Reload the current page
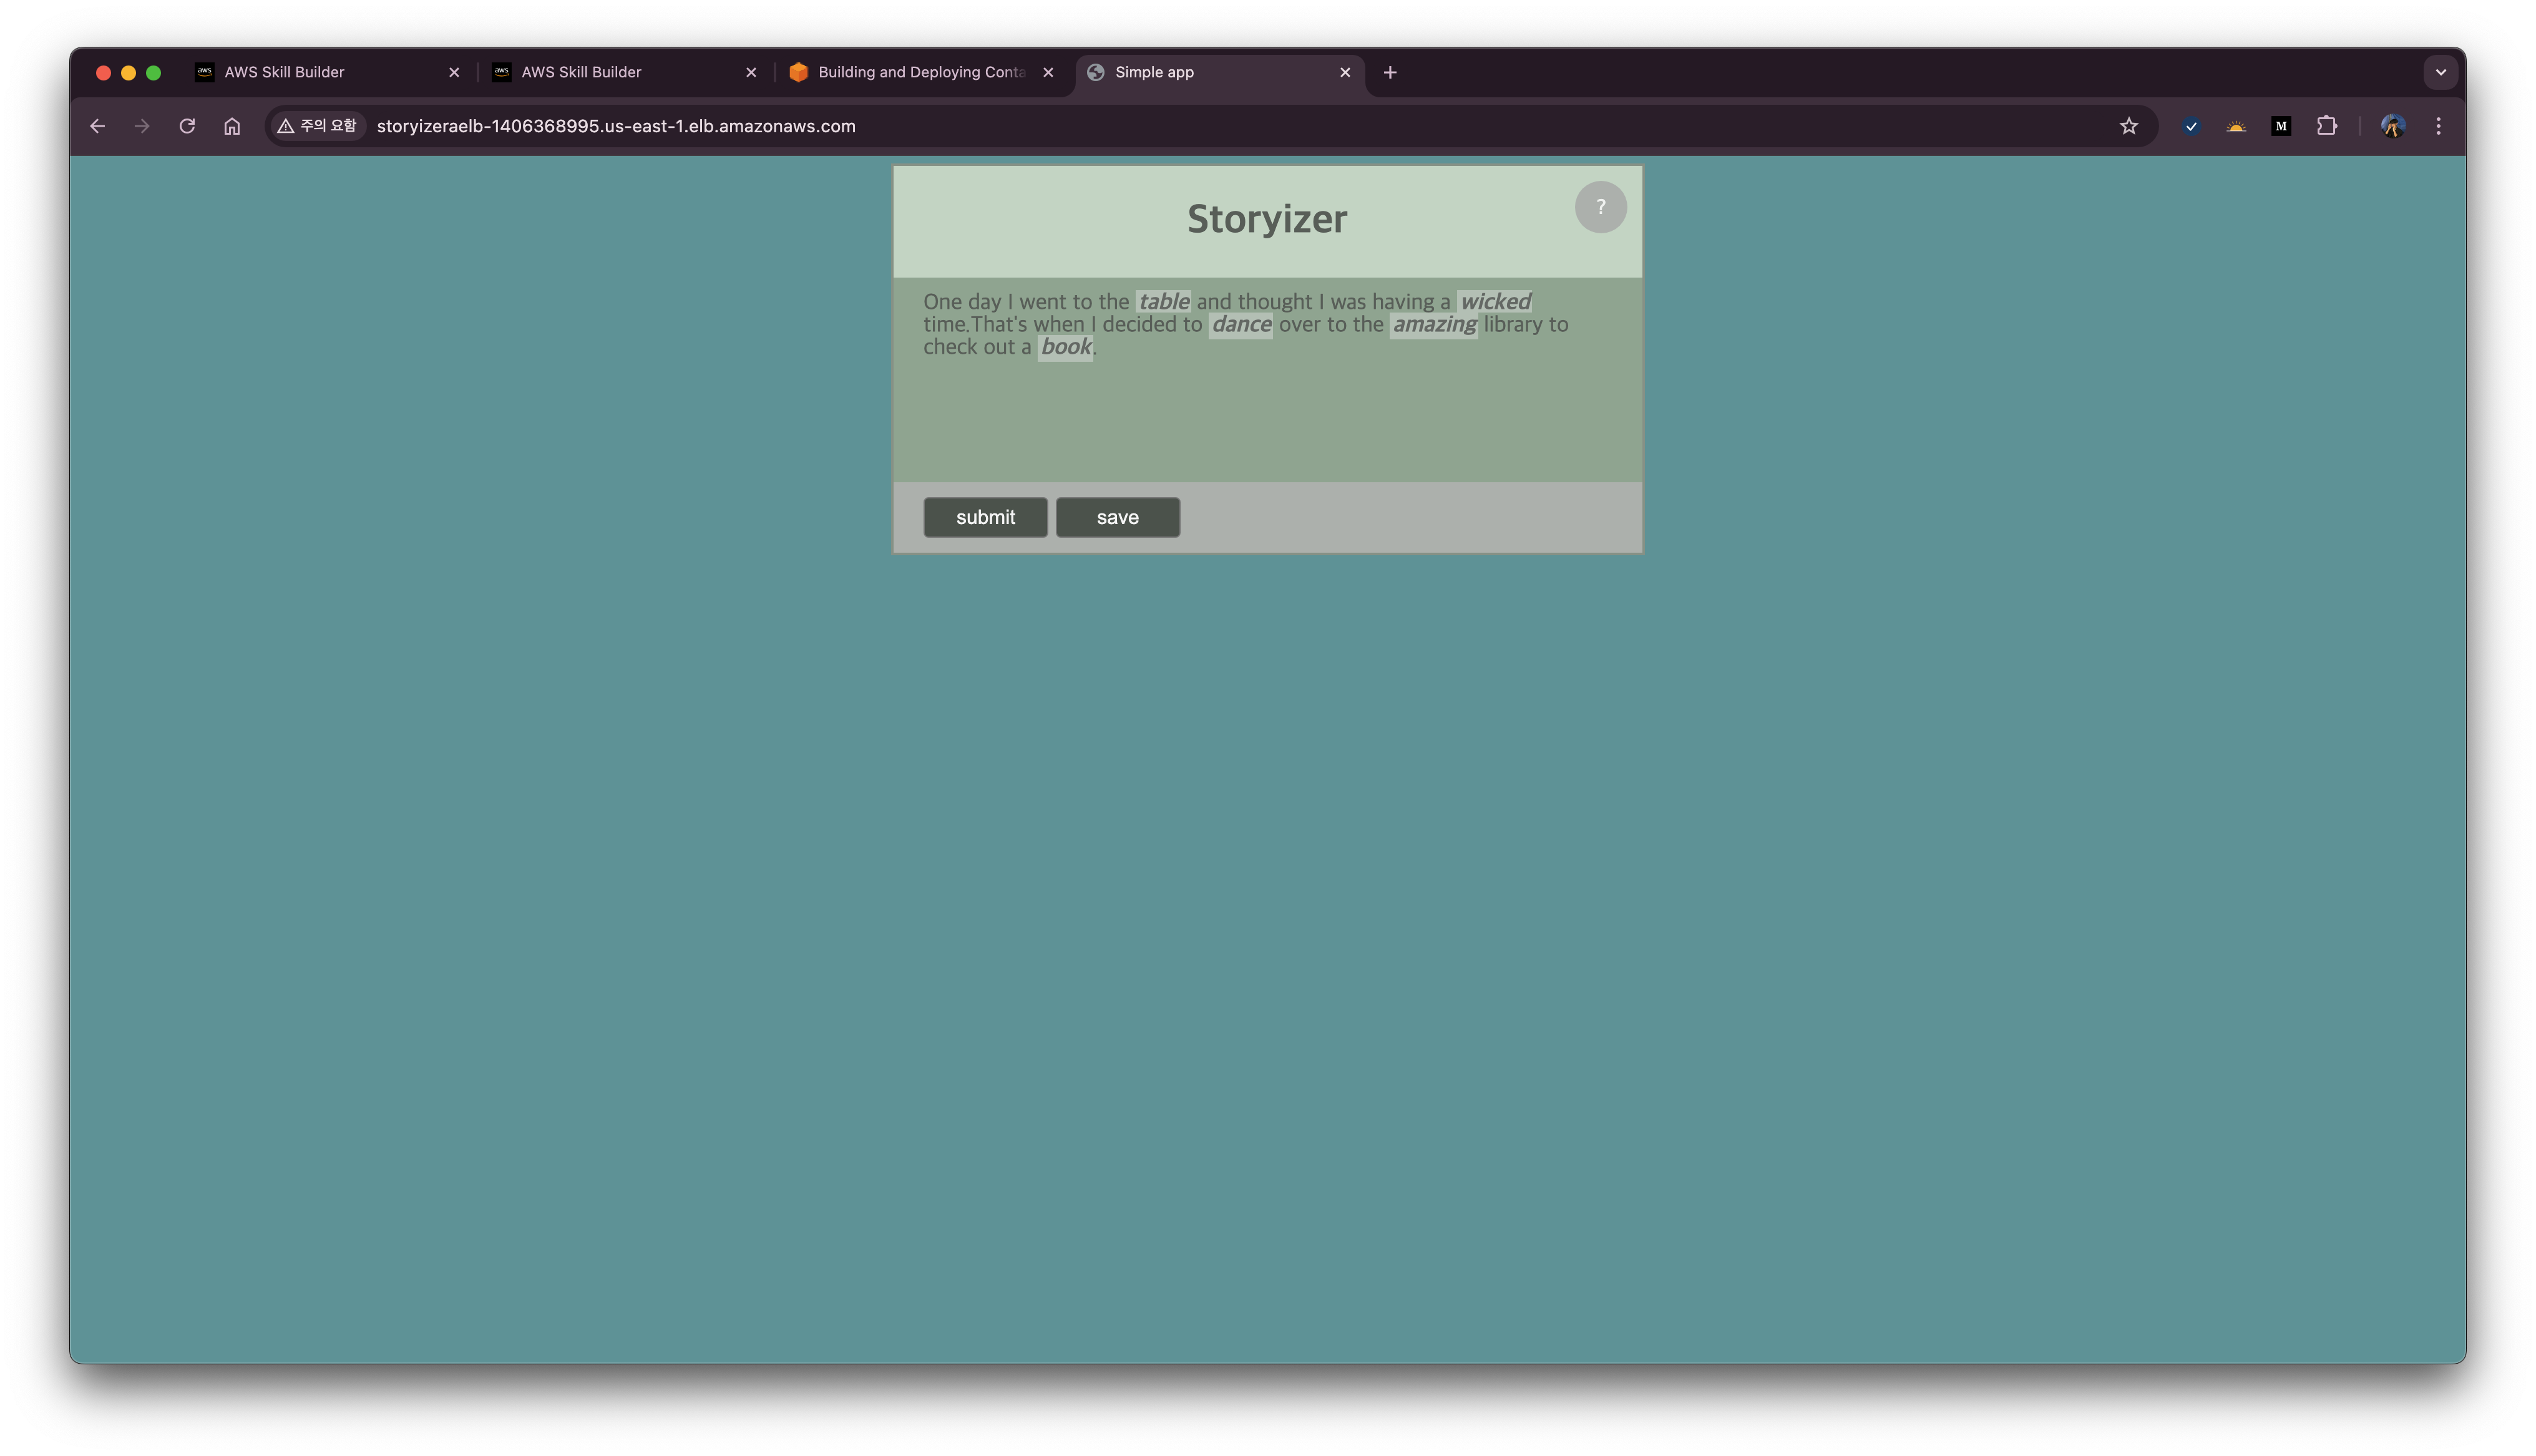The image size is (2536, 1456). pyautogui.click(x=187, y=126)
